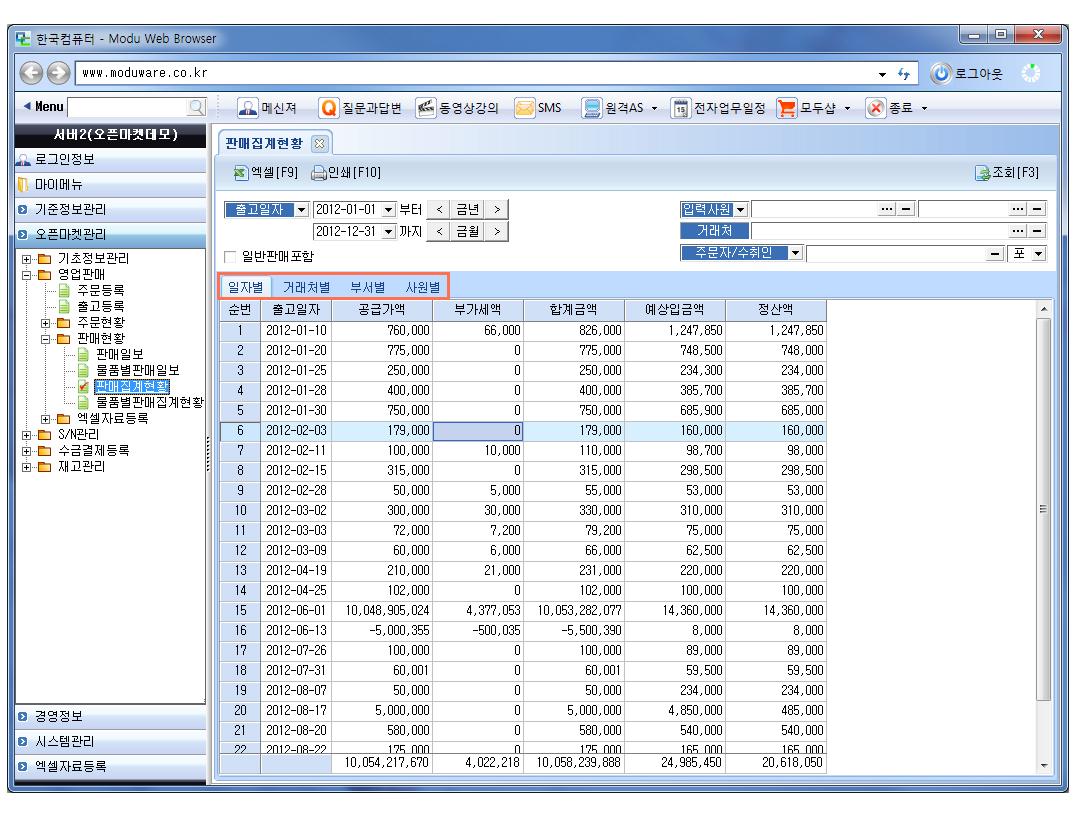Open the 입력사원 dropdown
This screenshot has width=1075, height=817.
pos(741,209)
